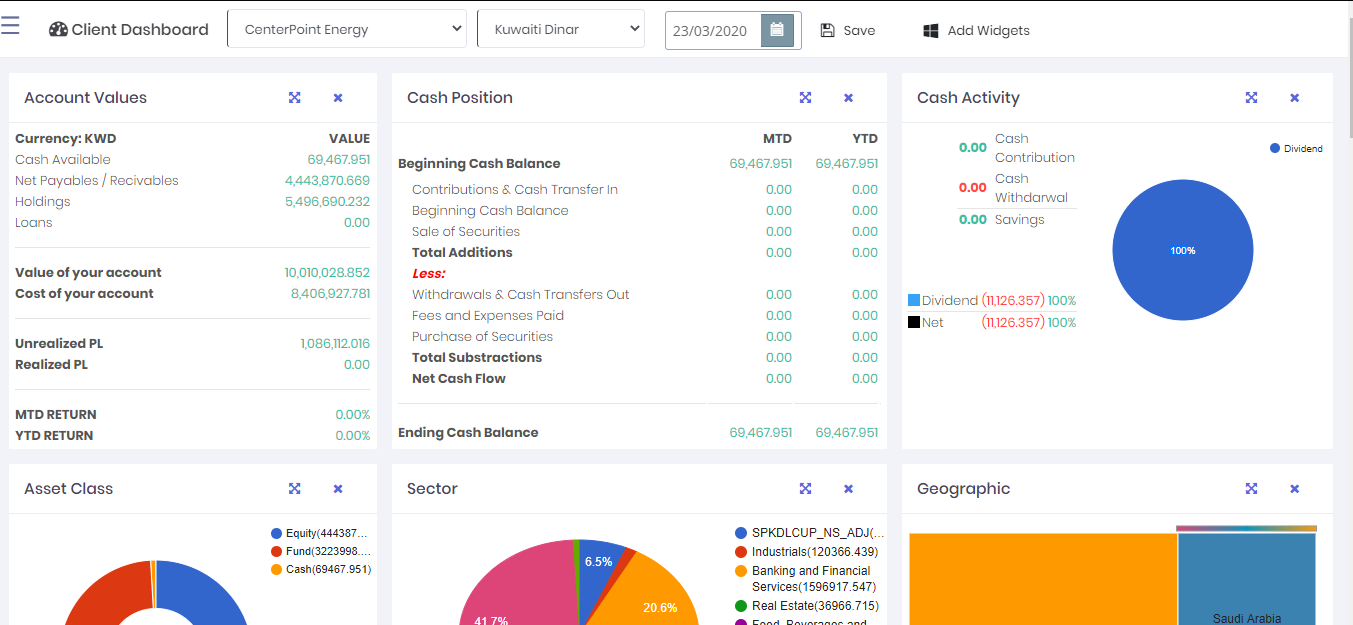Expand the Cash Activity widget
Image resolution: width=1353 pixels, height=625 pixels.
pyautogui.click(x=1251, y=98)
